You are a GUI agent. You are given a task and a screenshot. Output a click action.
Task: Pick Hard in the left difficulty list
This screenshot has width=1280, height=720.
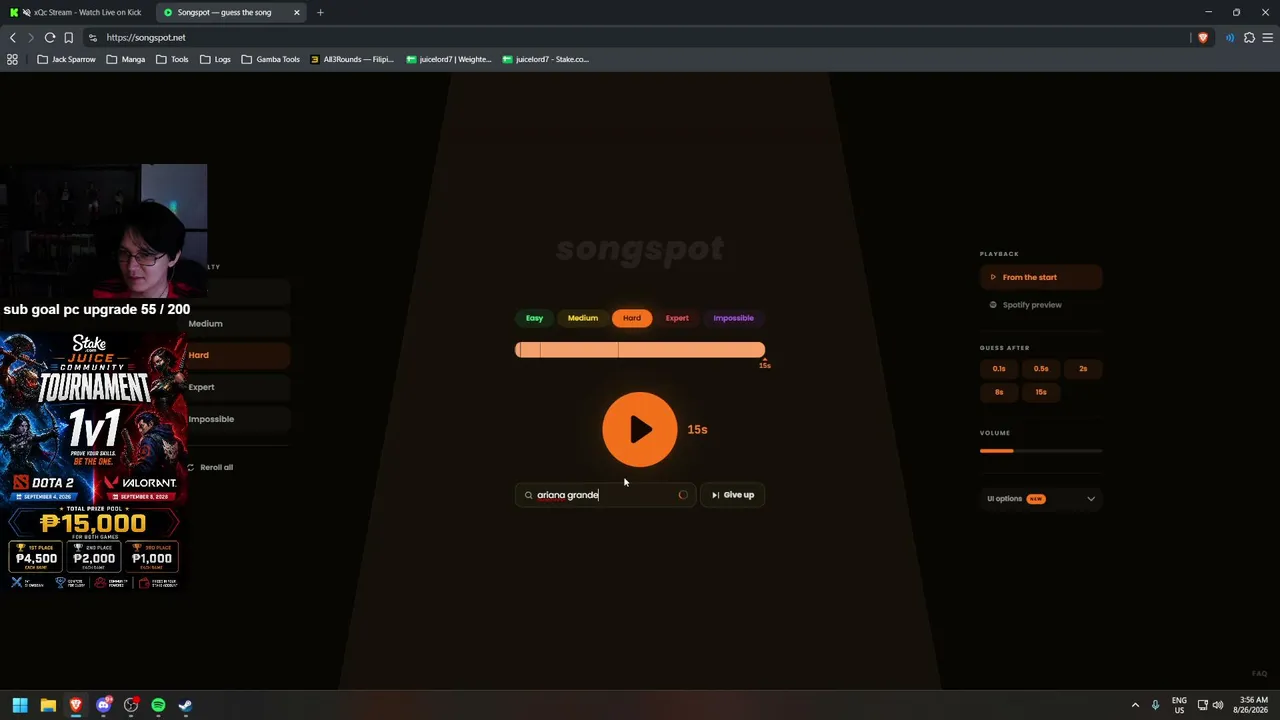pos(237,355)
